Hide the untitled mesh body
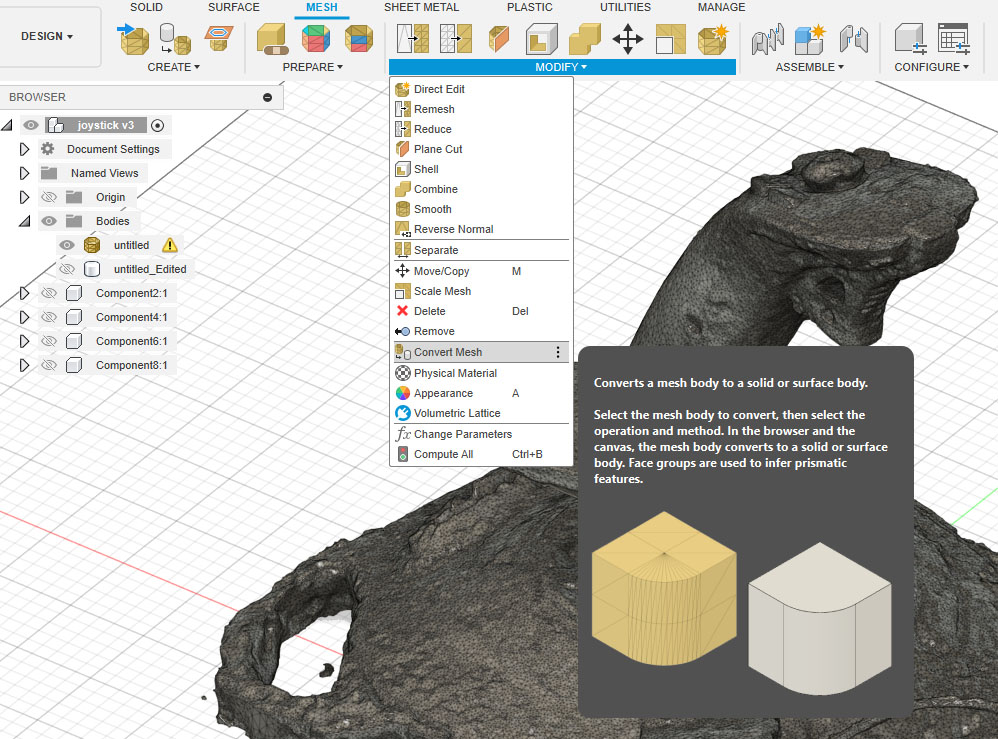The width and height of the screenshot is (998, 739). click(x=66, y=244)
